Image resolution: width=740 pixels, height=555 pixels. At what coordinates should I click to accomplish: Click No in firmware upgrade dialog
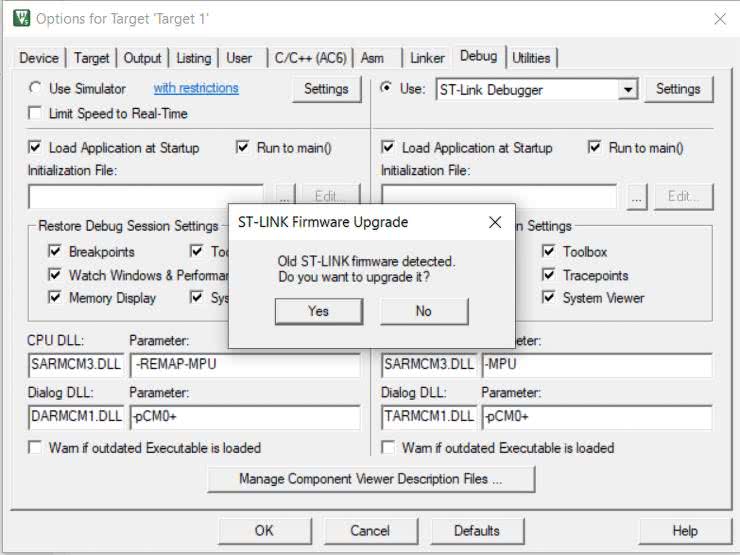[x=423, y=311]
